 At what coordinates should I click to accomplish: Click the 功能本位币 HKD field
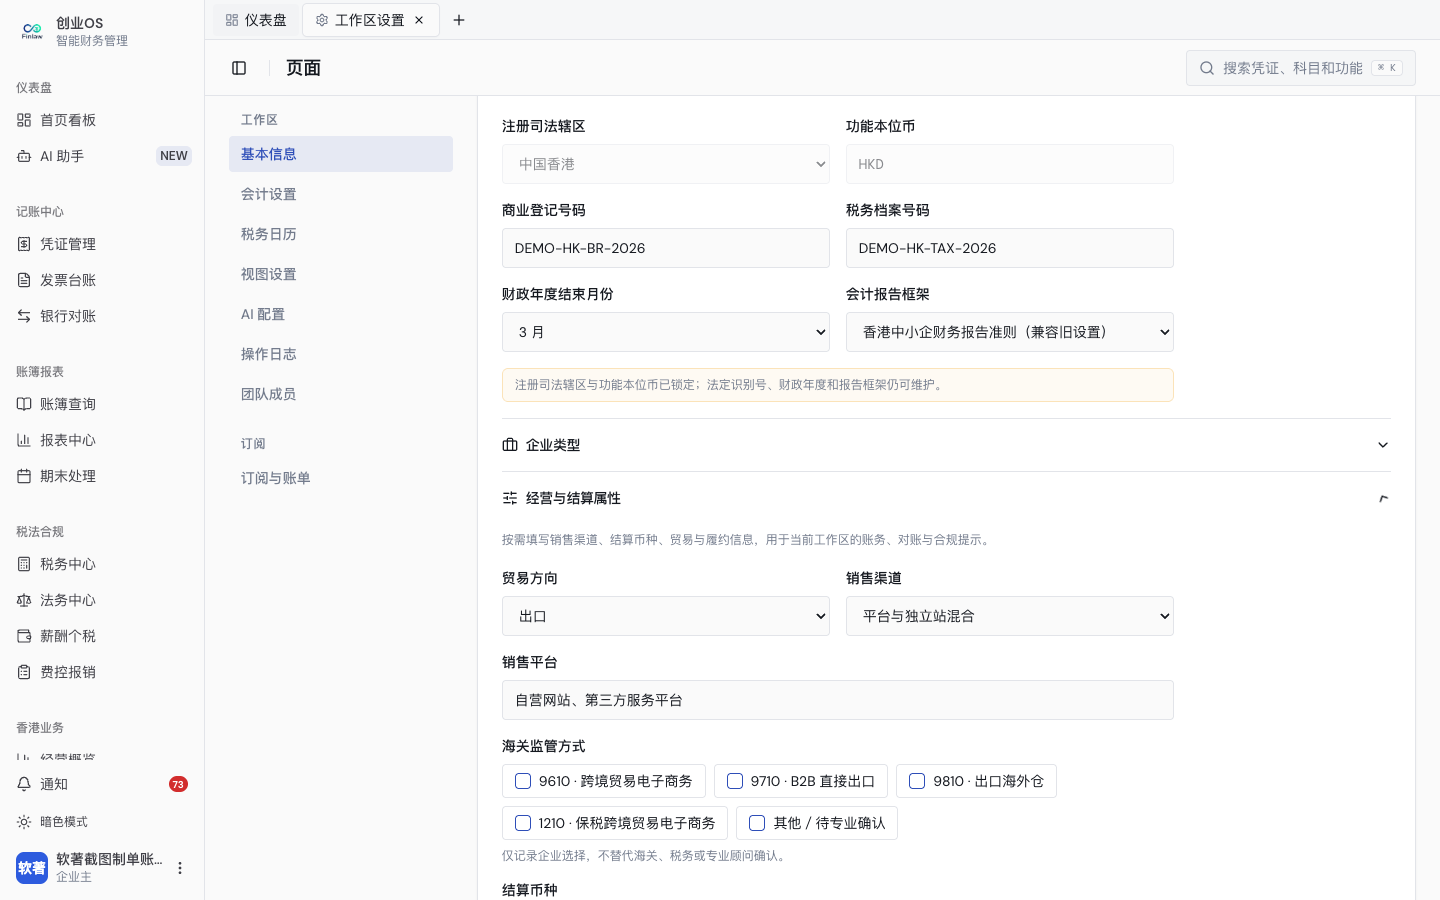pos(1010,164)
